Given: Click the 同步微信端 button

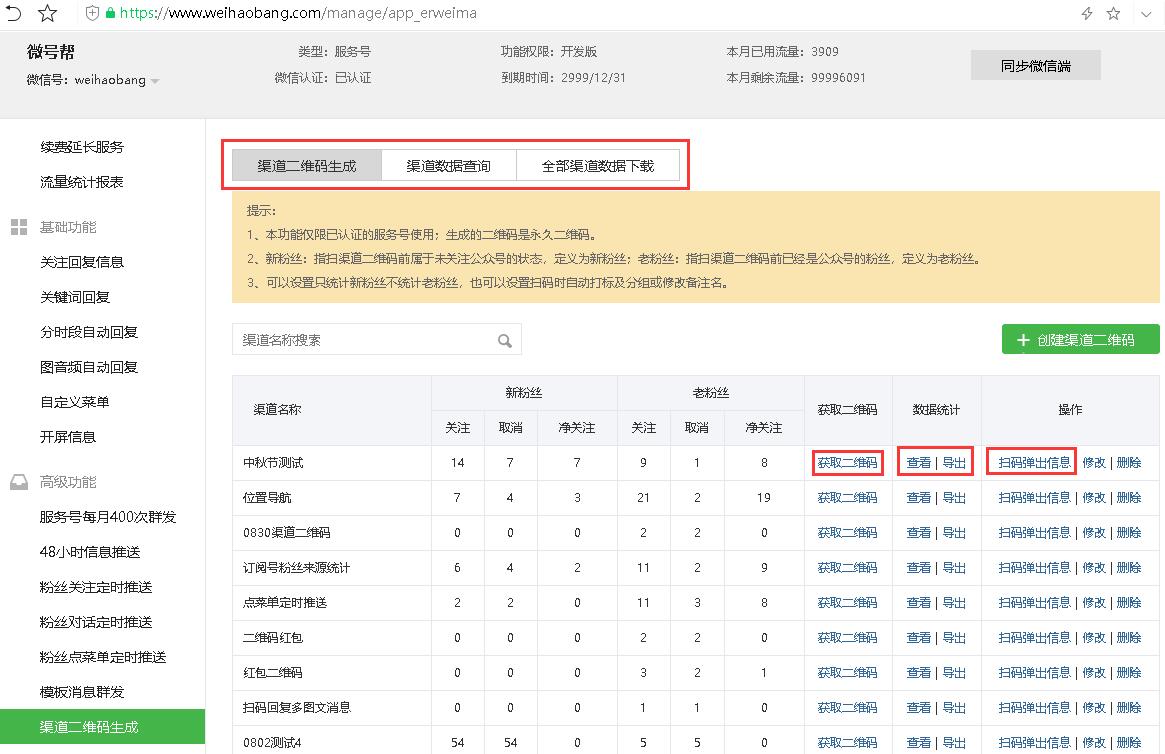Looking at the screenshot, I should (1035, 65).
